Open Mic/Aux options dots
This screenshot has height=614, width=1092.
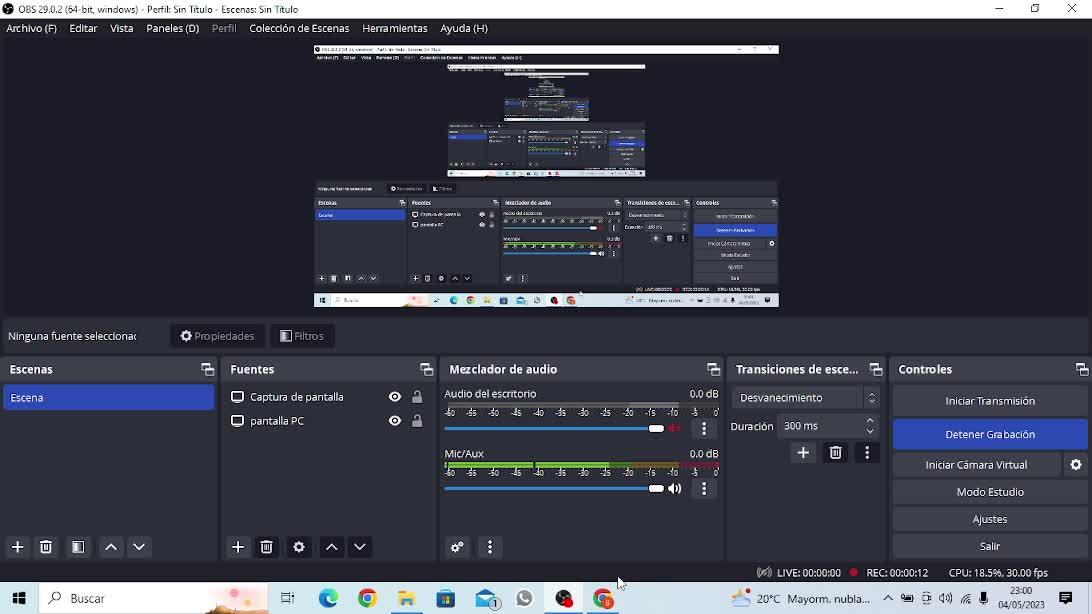(704, 489)
